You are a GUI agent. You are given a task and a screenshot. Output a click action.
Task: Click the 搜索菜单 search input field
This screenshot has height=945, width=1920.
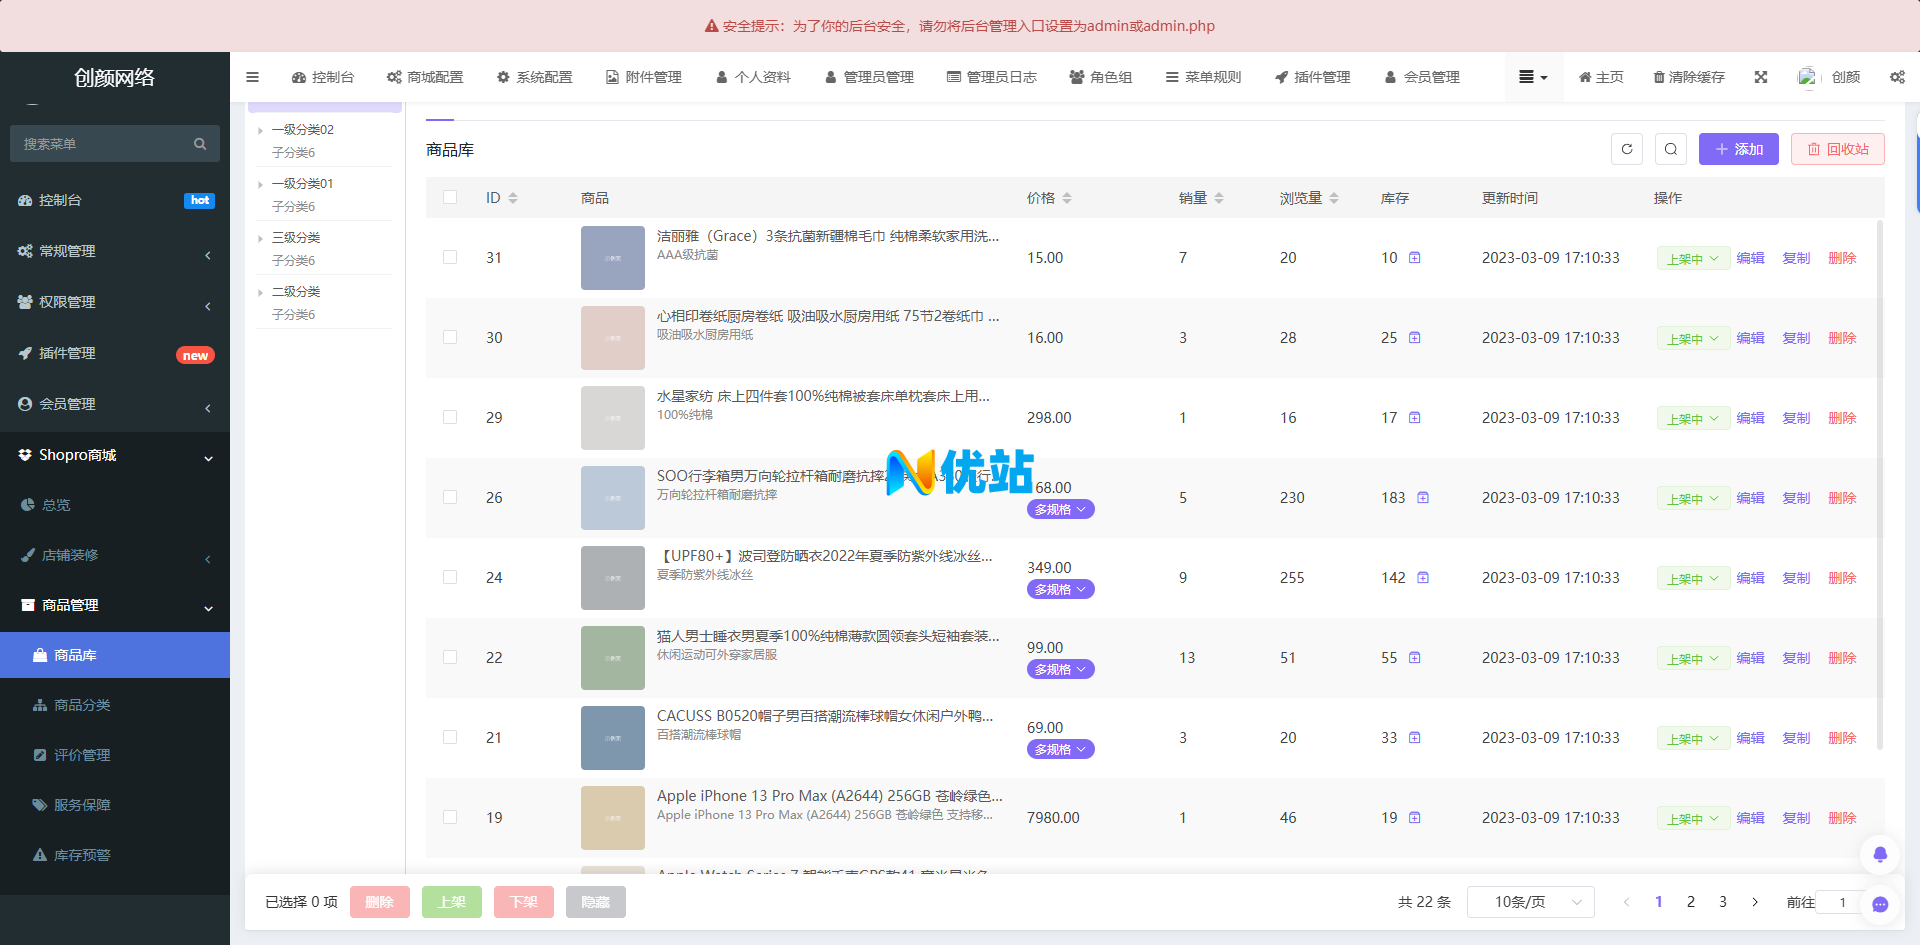pos(105,144)
